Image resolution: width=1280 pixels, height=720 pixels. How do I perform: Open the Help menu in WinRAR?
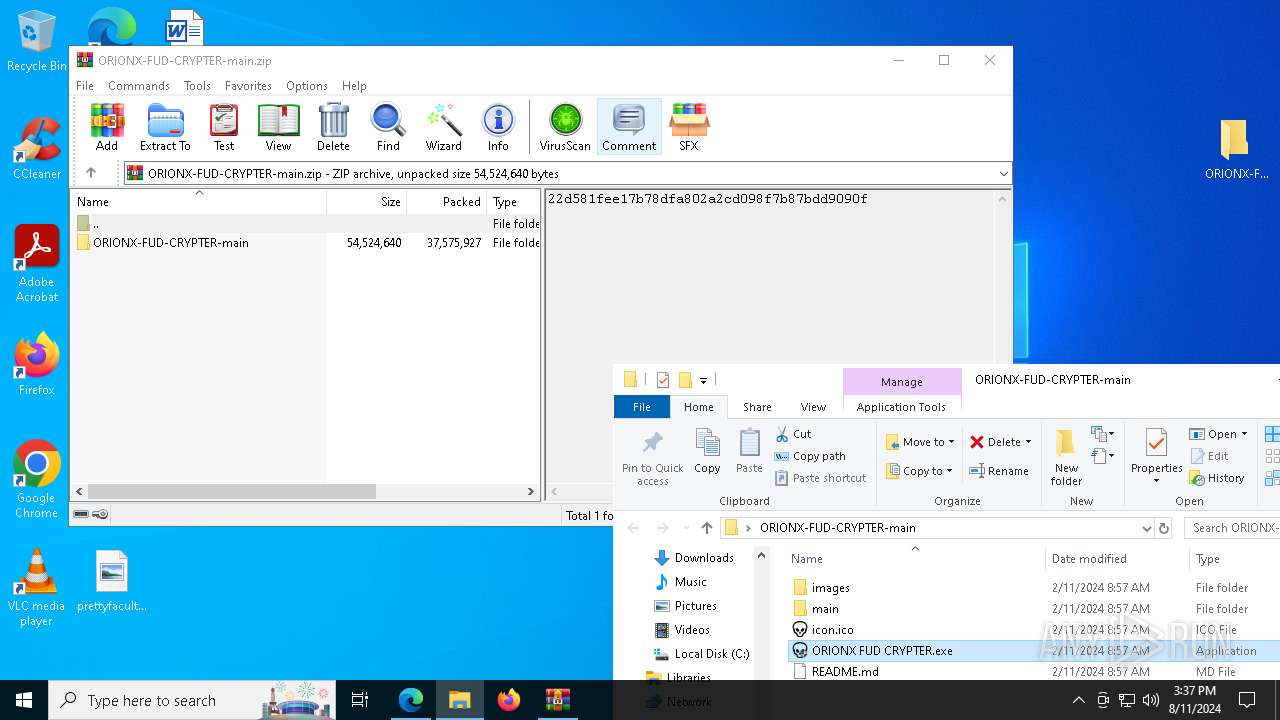click(354, 86)
